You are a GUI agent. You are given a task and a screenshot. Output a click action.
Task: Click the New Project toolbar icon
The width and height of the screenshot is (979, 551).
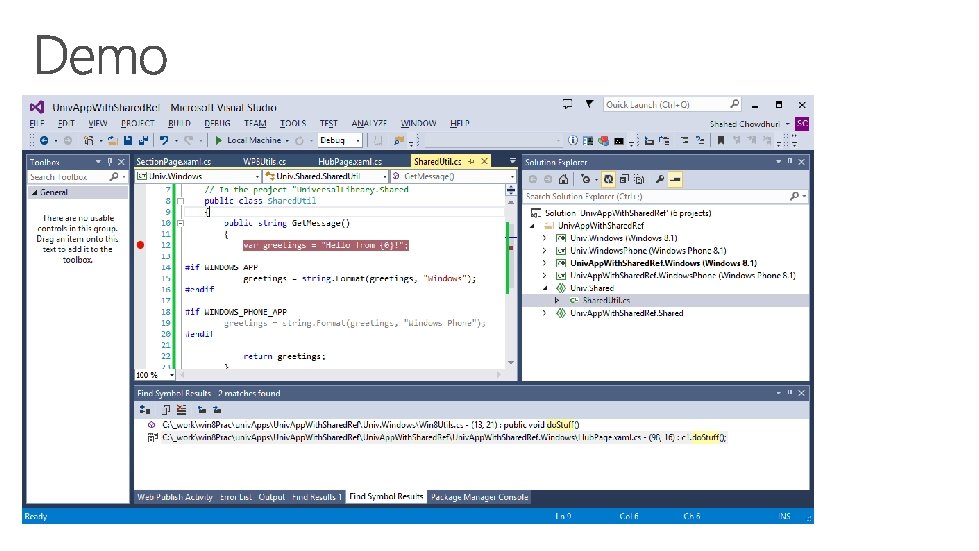pyautogui.click(x=89, y=140)
